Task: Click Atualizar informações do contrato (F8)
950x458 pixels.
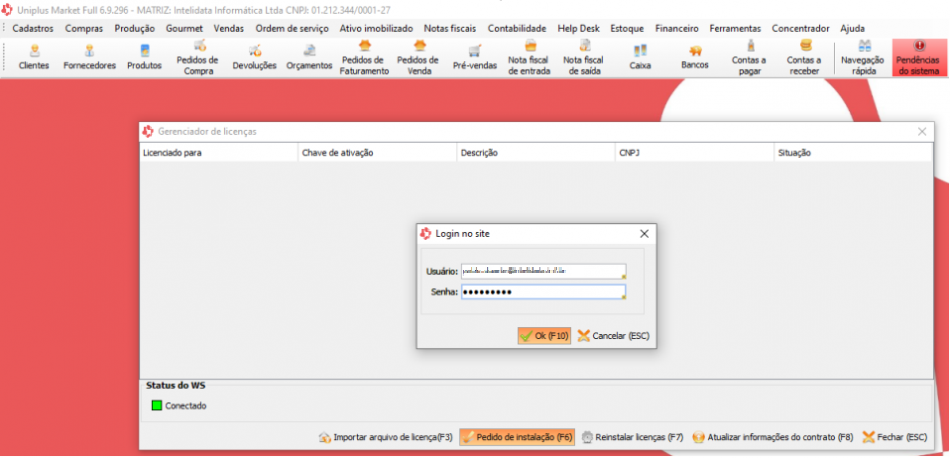Action: (773, 437)
